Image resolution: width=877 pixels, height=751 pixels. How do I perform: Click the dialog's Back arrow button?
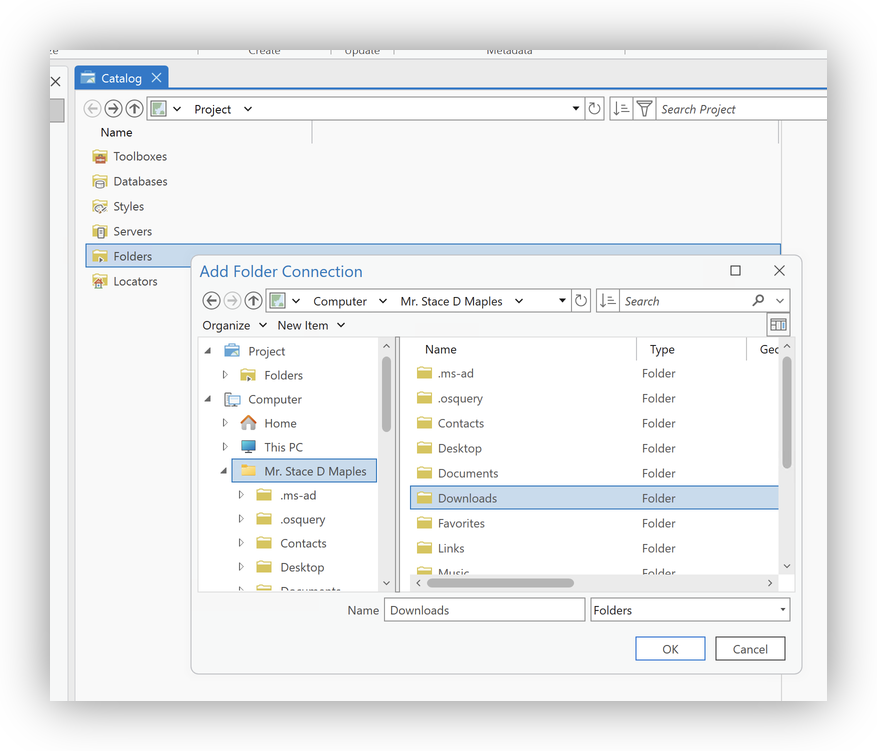tap(211, 301)
